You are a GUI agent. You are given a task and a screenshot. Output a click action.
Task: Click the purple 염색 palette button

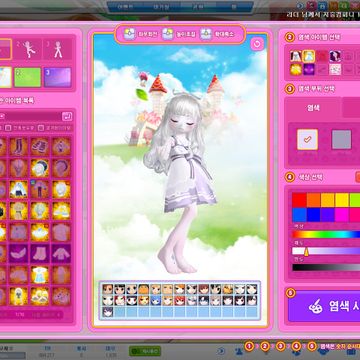324,306
